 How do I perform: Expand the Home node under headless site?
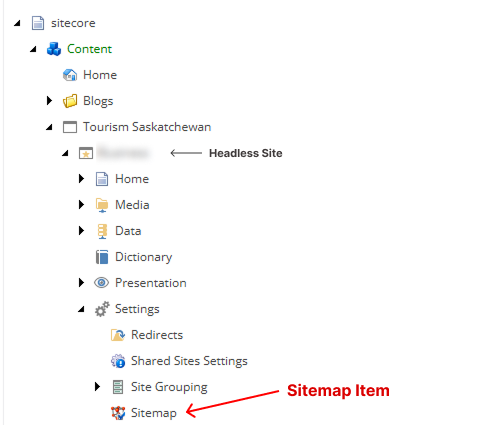pos(81,179)
